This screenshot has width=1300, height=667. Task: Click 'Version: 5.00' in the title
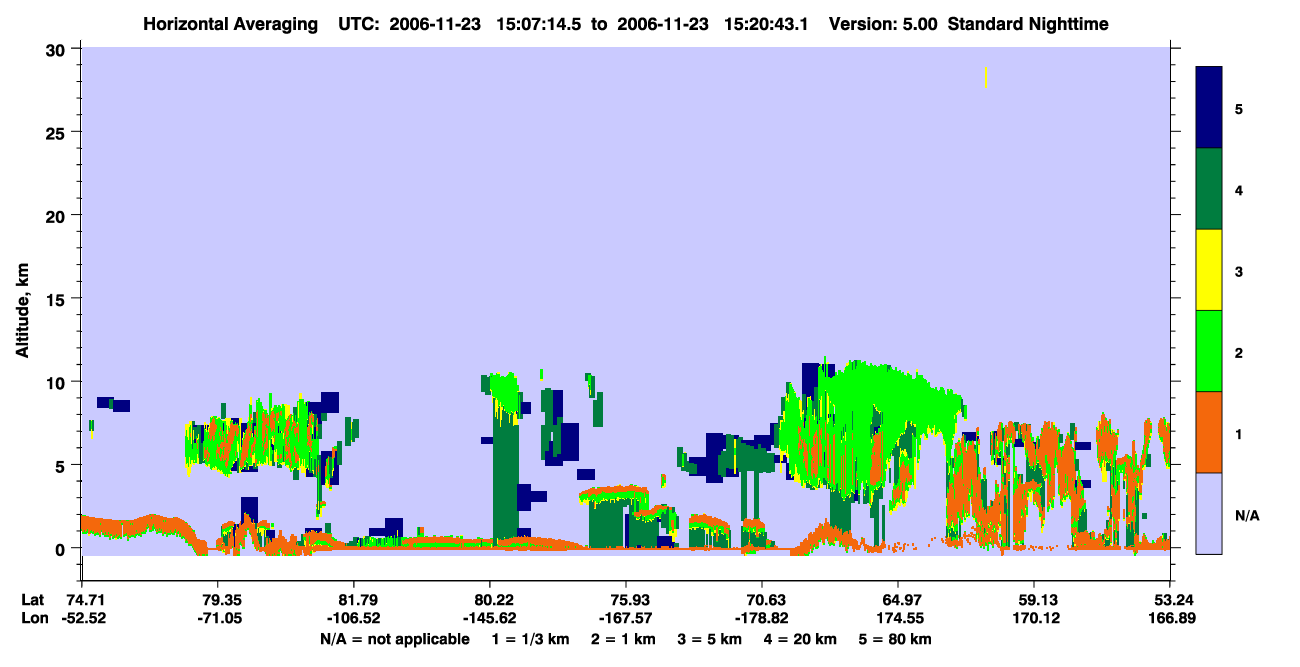(883, 24)
